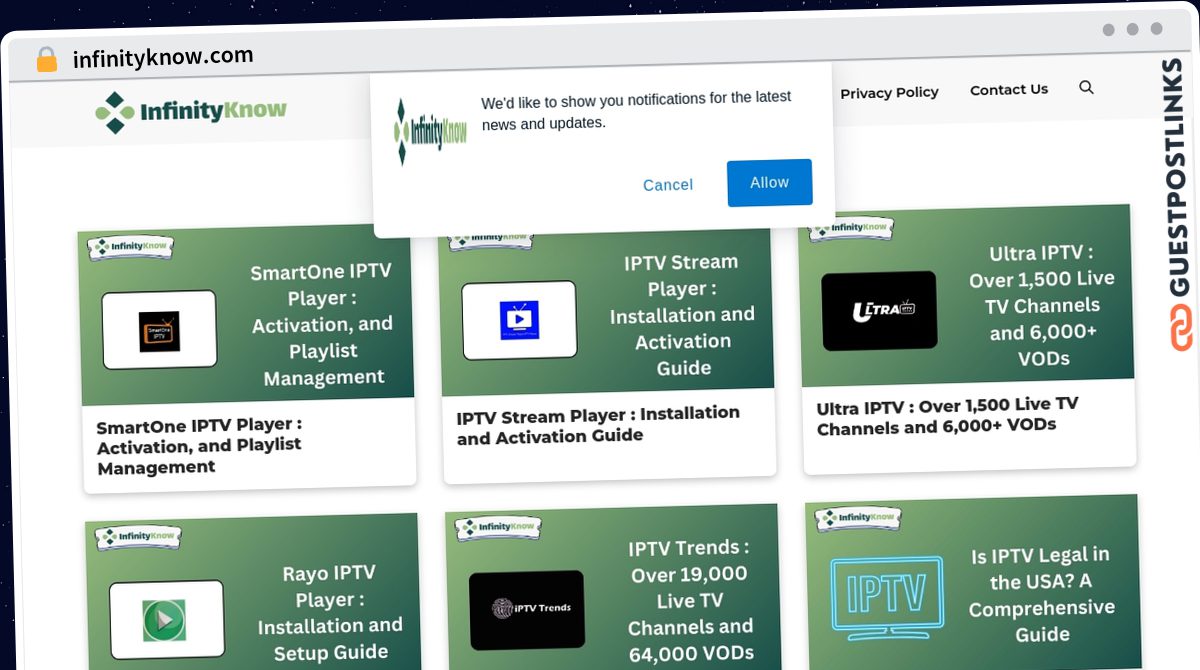
Task: Click the Ultra IPTV banner heading text
Action: (1042, 305)
